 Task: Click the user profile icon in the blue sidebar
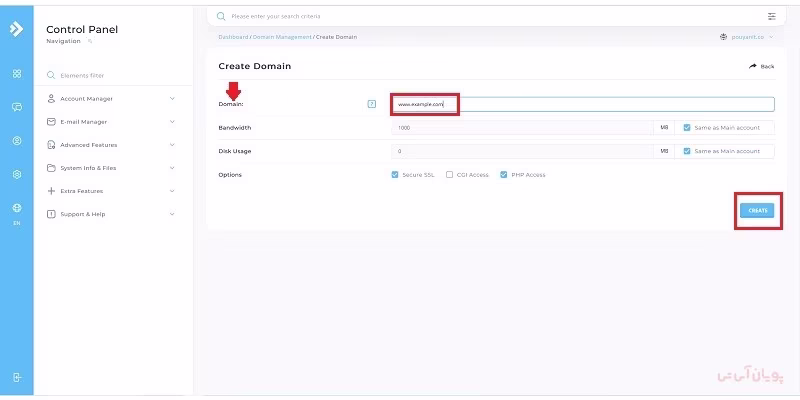tap(17, 140)
